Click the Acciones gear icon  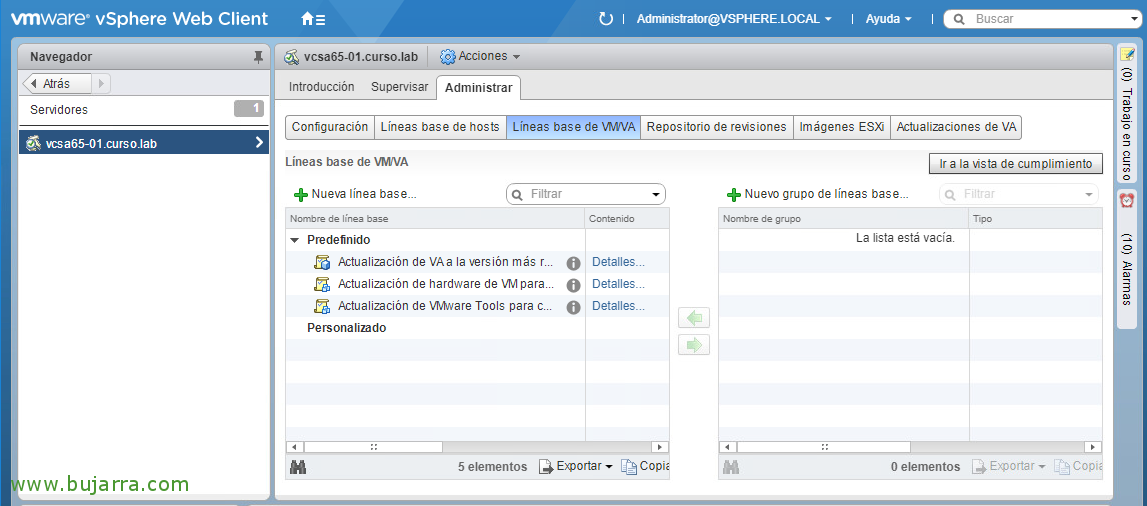pyautogui.click(x=448, y=56)
